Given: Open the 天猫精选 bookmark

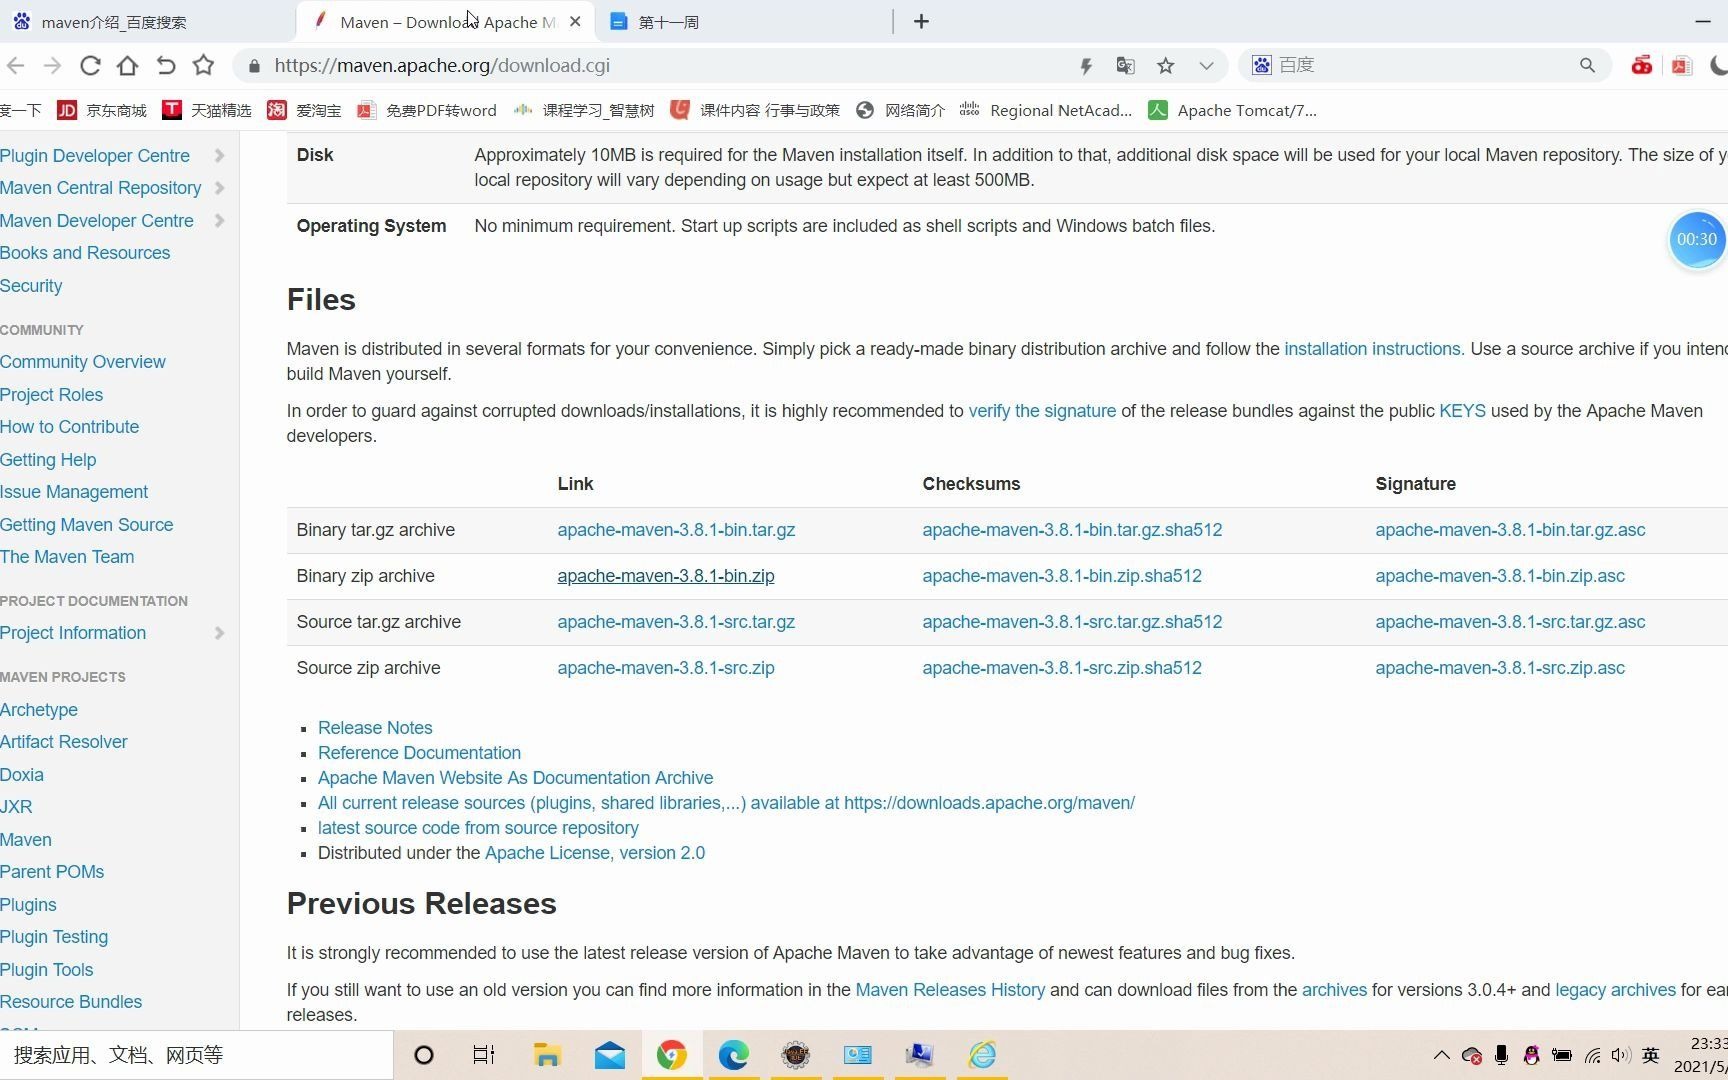Looking at the screenshot, I should click(207, 110).
